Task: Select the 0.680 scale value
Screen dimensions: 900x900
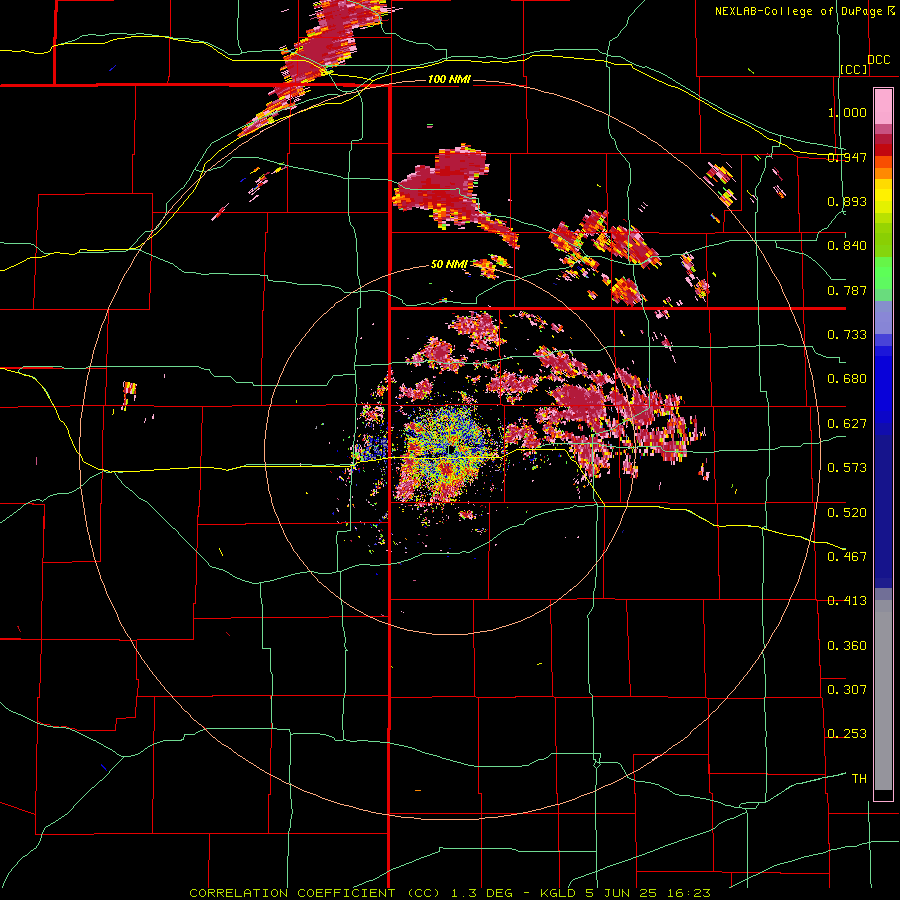Action: click(847, 379)
